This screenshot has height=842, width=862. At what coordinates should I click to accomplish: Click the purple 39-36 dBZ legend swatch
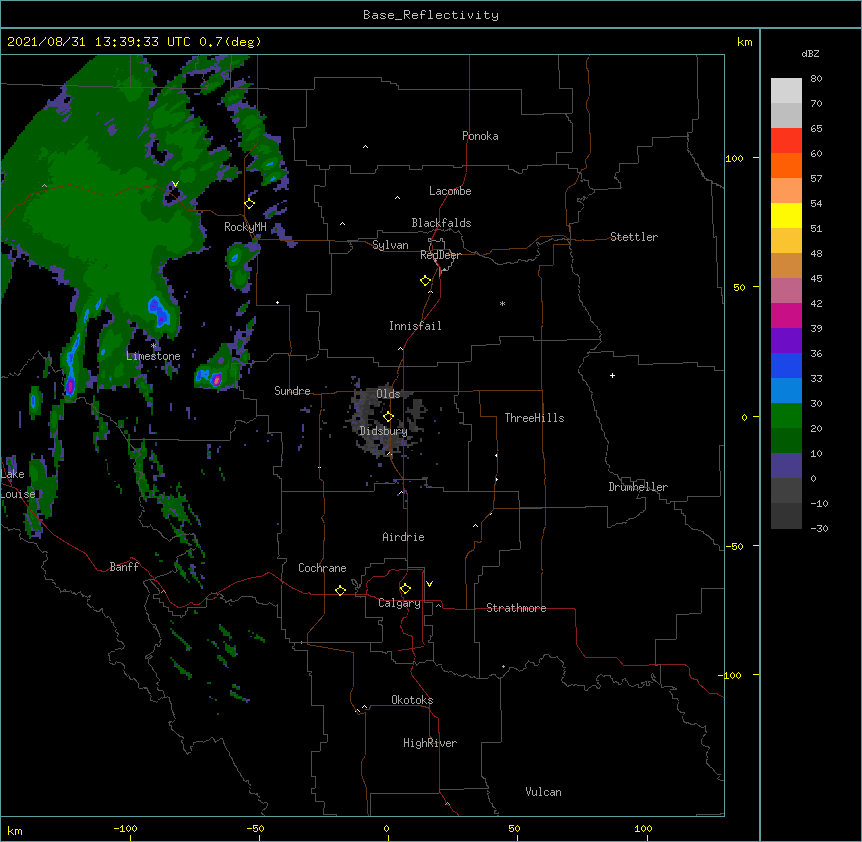coord(786,341)
